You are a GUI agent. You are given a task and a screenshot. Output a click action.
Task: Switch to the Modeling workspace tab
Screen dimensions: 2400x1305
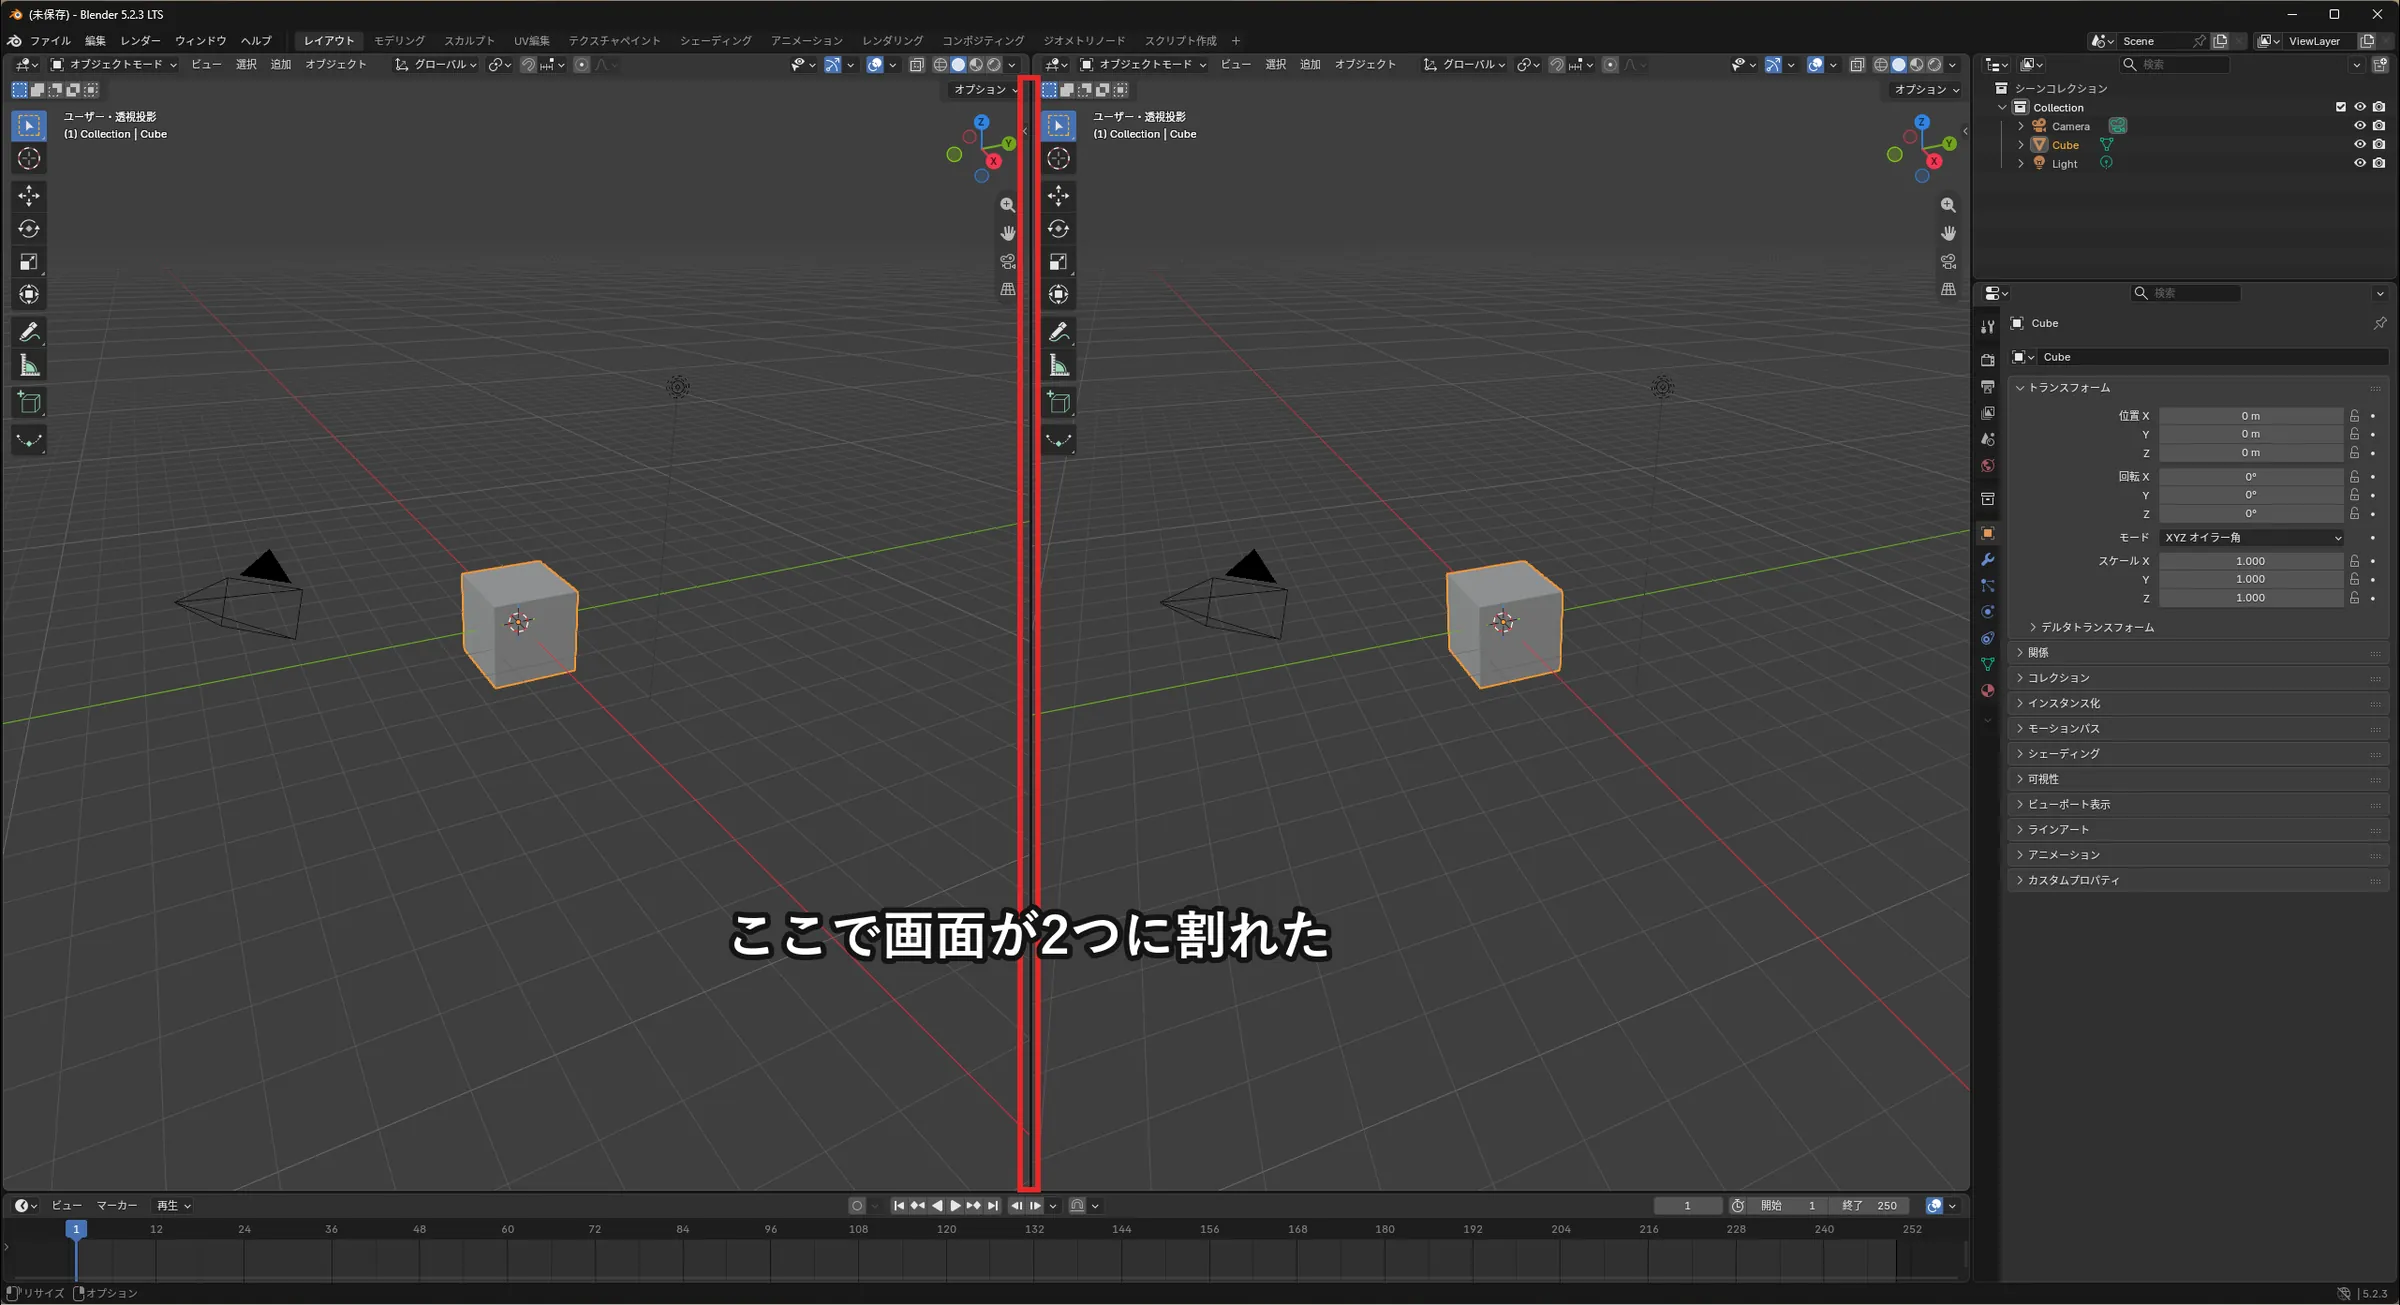coord(399,41)
